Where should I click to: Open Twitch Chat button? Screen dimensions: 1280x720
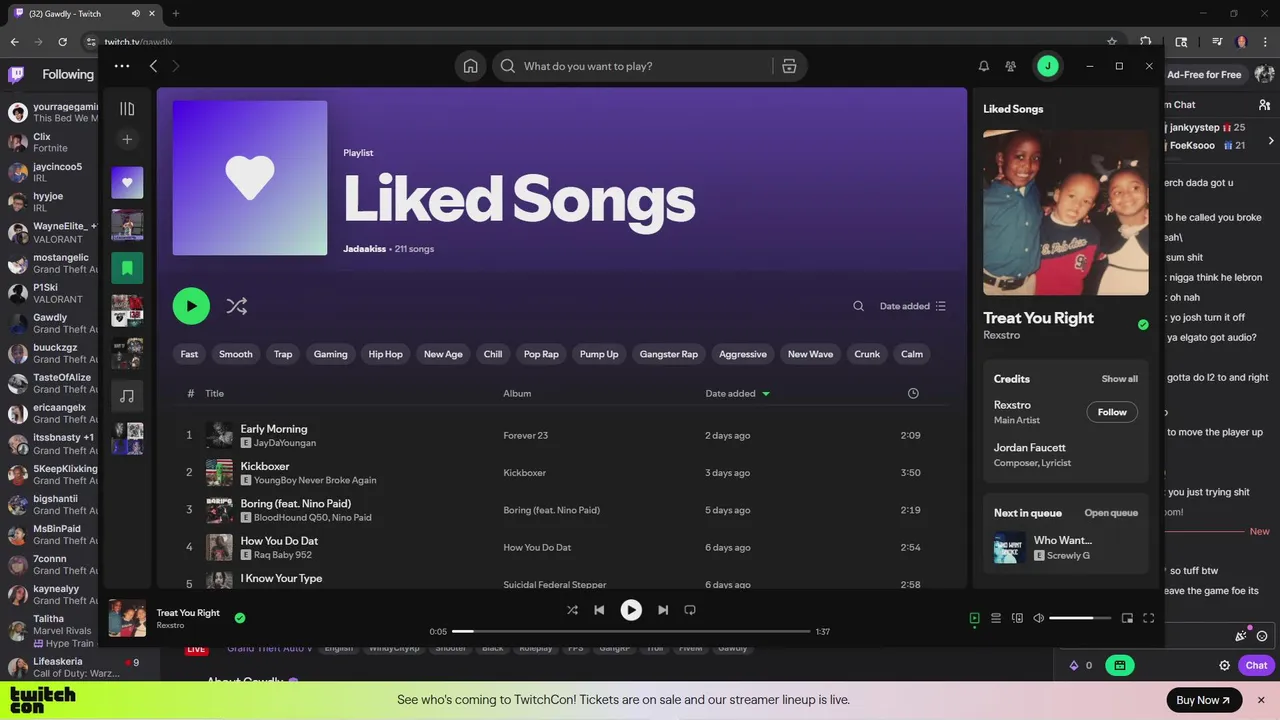(x=1256, y=665)
